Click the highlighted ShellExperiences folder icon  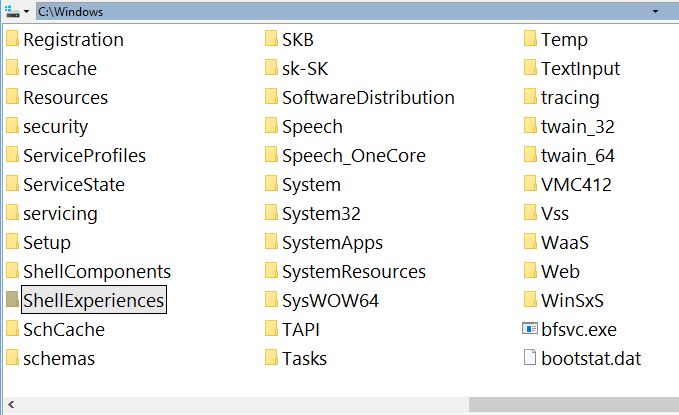click(x=12, y=299)
